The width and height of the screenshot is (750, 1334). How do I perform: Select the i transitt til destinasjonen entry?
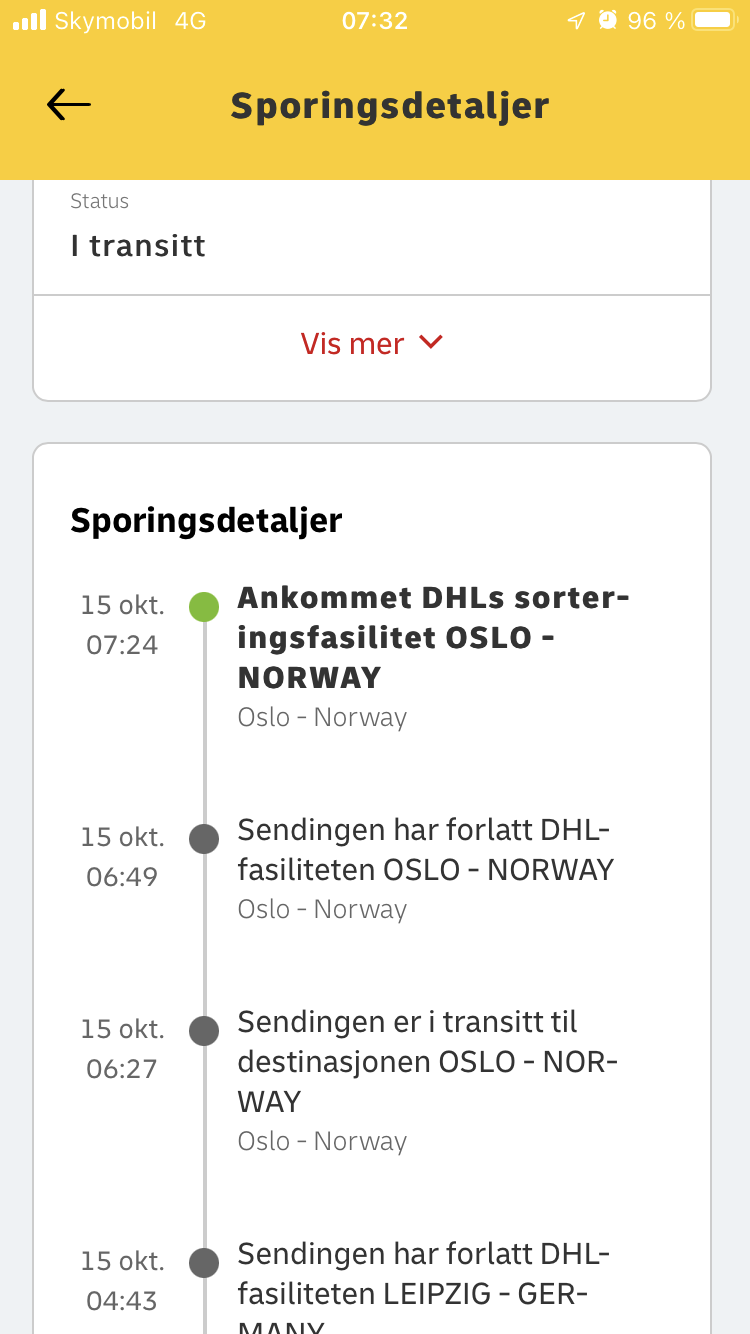428,1081
